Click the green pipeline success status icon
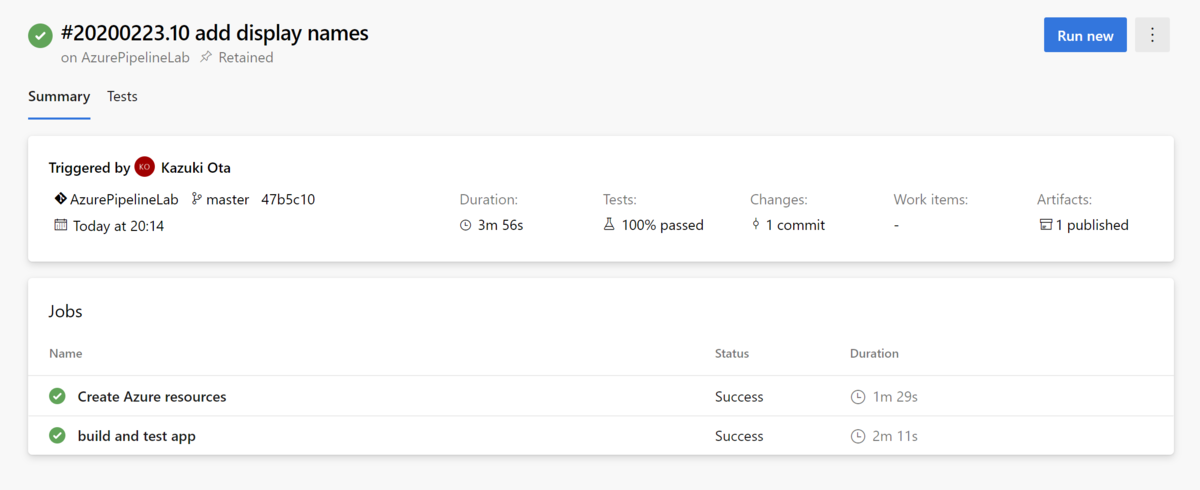The width and height of the screenshot is (1200, 490). coord(41,35)
